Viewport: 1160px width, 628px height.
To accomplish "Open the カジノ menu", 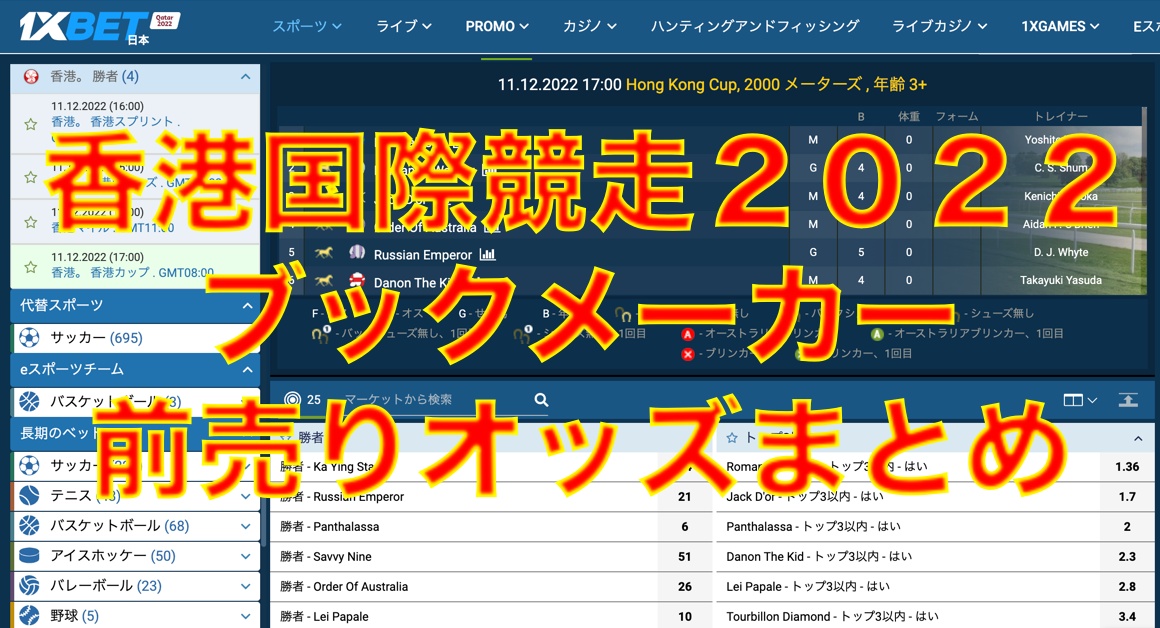I will [589, 27].
